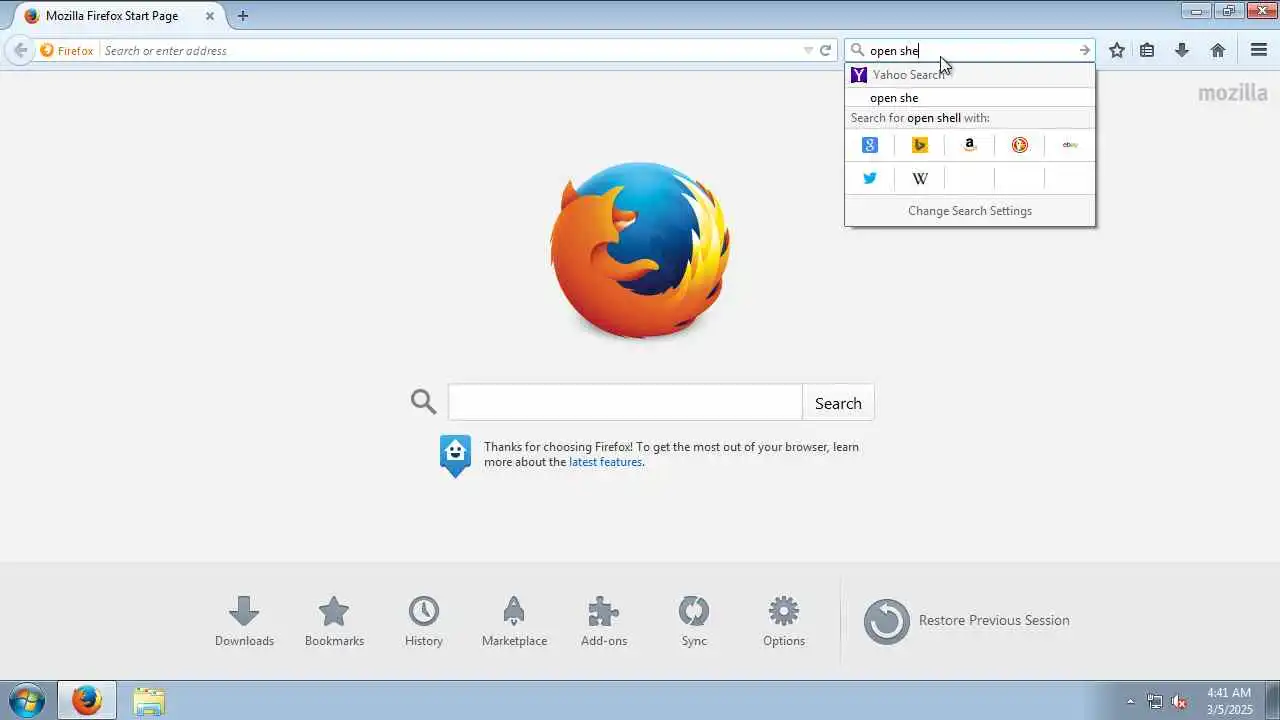Search with Google engine icon

[870, 145]
